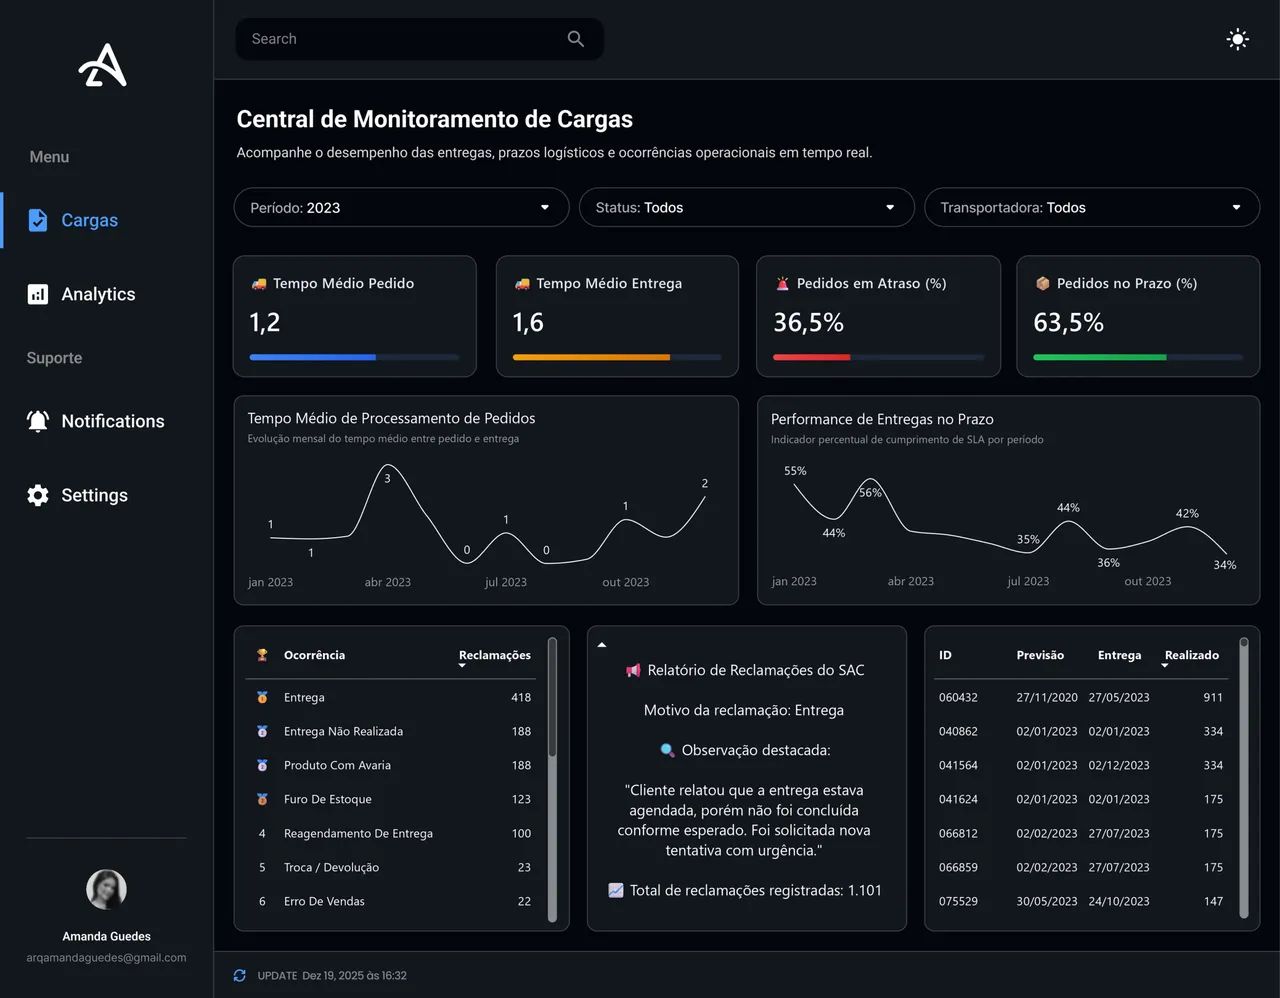Click the Settings gear icon

pyautogui.click(x=38, y=495)
